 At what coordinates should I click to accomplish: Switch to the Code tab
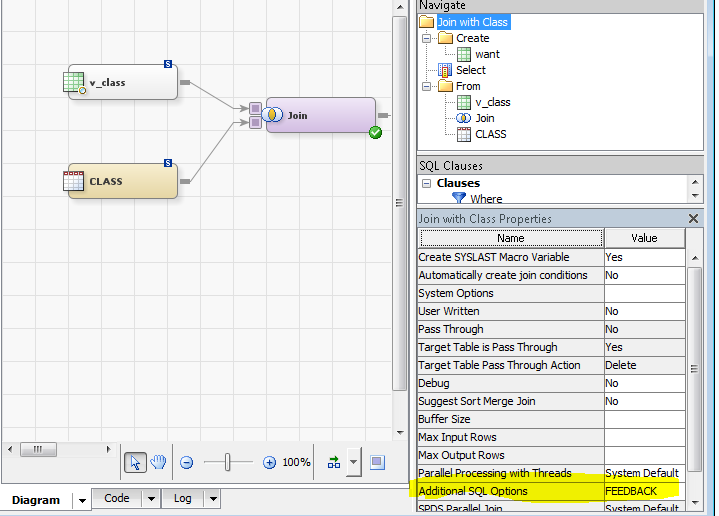point(117,498)
